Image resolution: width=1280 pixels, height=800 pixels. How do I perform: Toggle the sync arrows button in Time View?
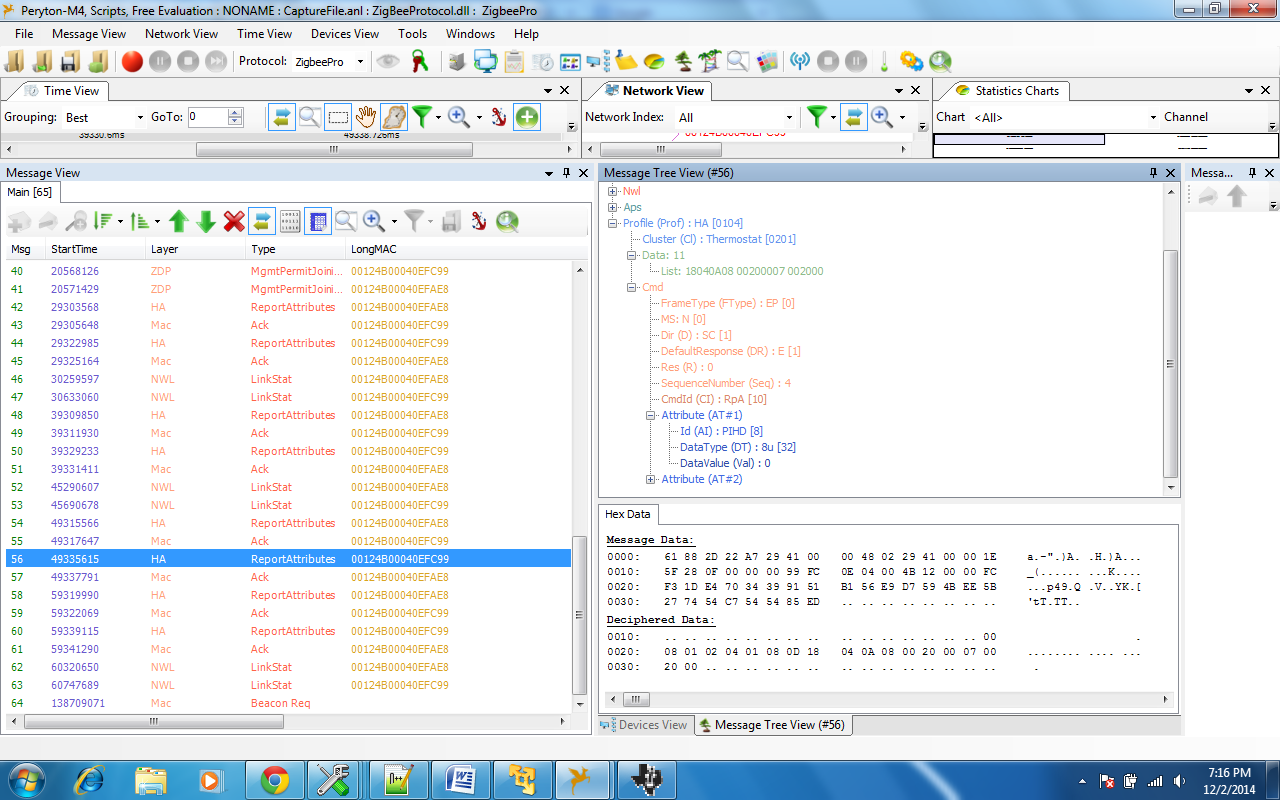[x=282, y=117]
